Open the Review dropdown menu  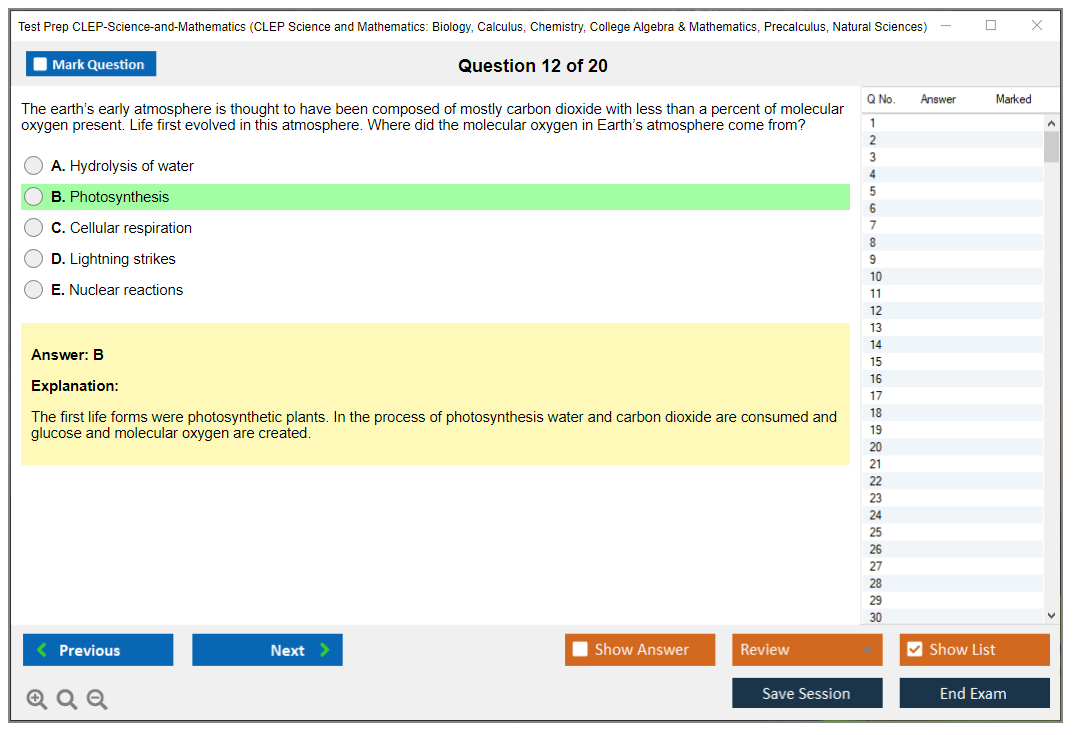pyautogui.click(x=807, y=650)
